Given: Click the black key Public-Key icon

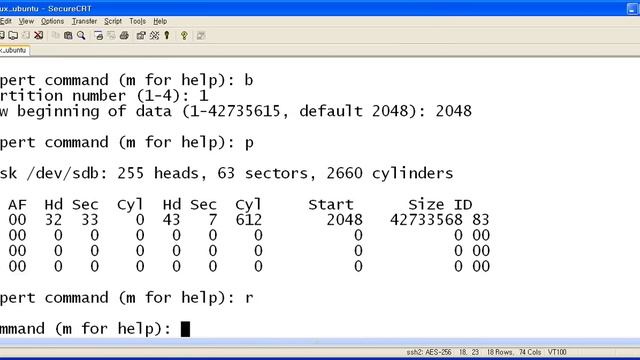Looking at the screenshot, I should pyautogui.click(x=167, y=36).
